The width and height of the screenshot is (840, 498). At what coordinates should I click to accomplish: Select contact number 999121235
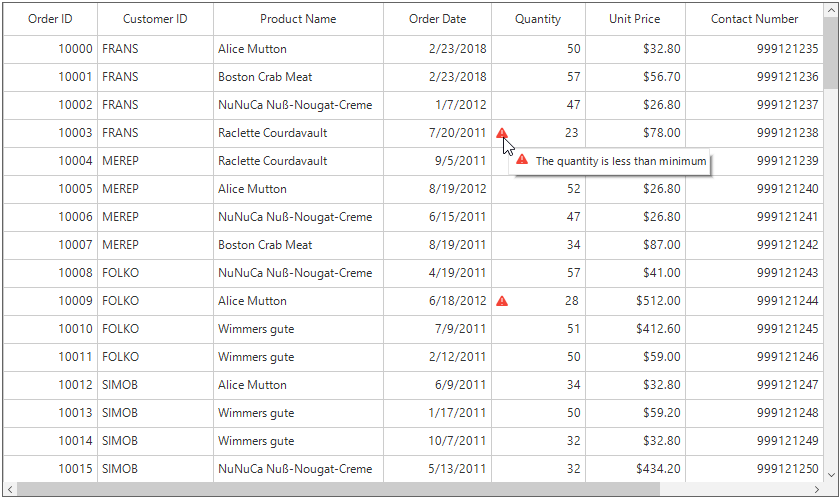pos(754,49)
